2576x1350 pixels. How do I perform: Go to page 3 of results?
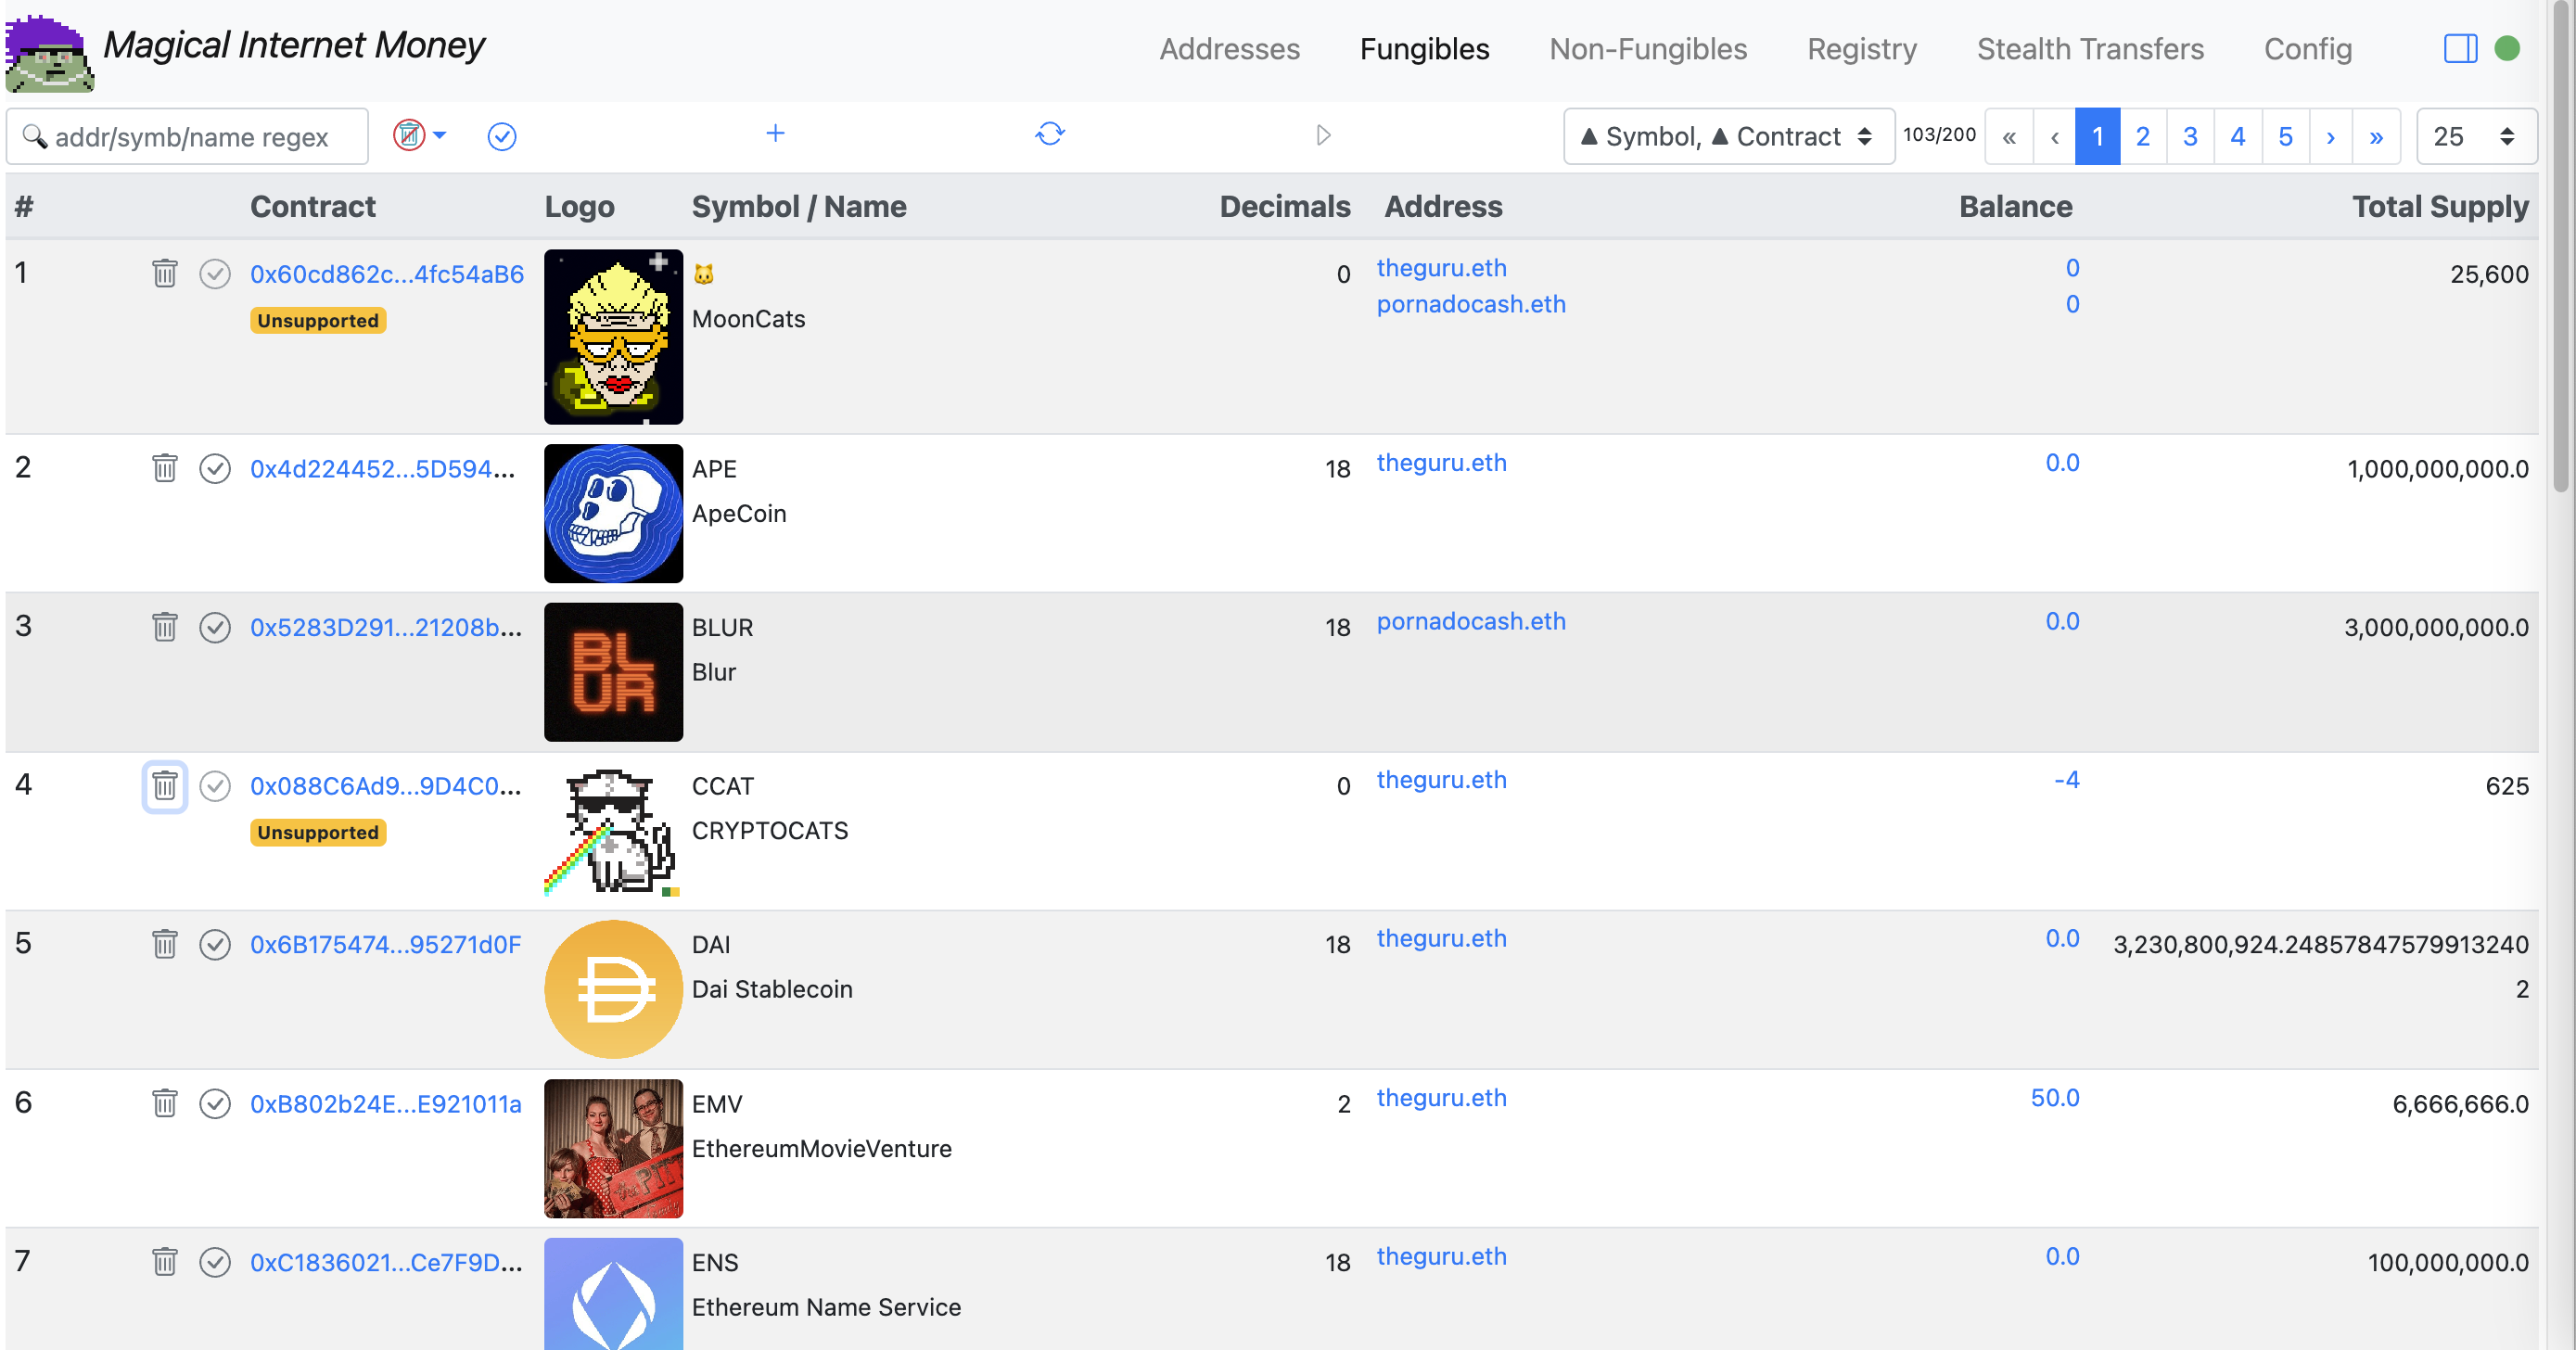point(2189,136)
